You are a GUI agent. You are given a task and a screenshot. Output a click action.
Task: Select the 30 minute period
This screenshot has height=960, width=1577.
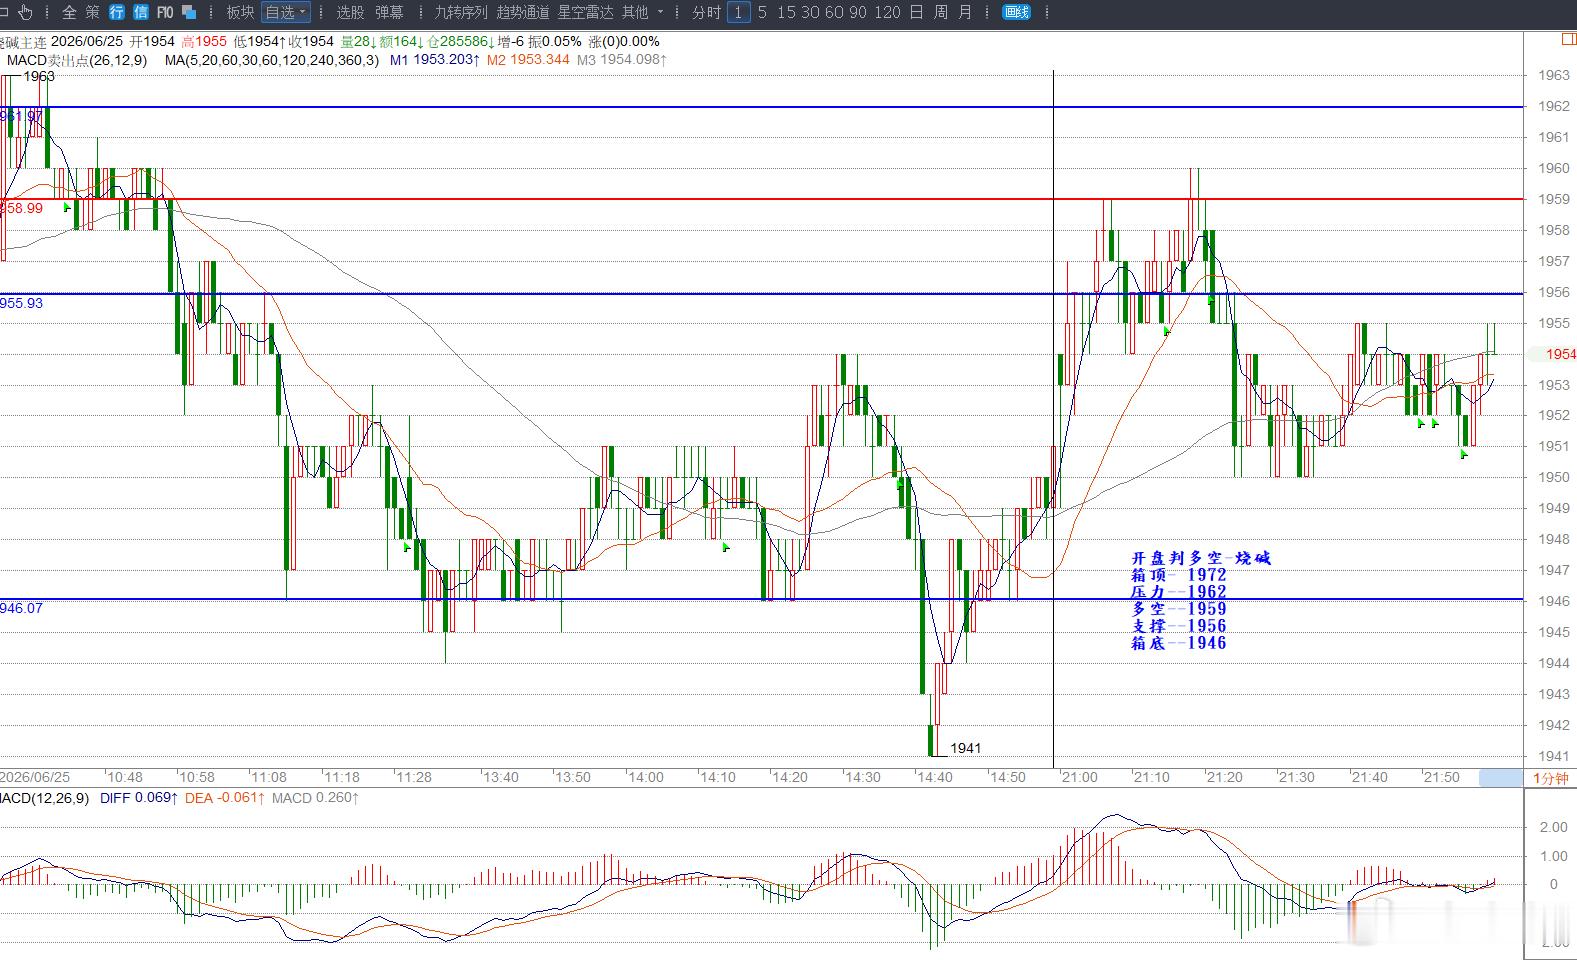point(810,12)
